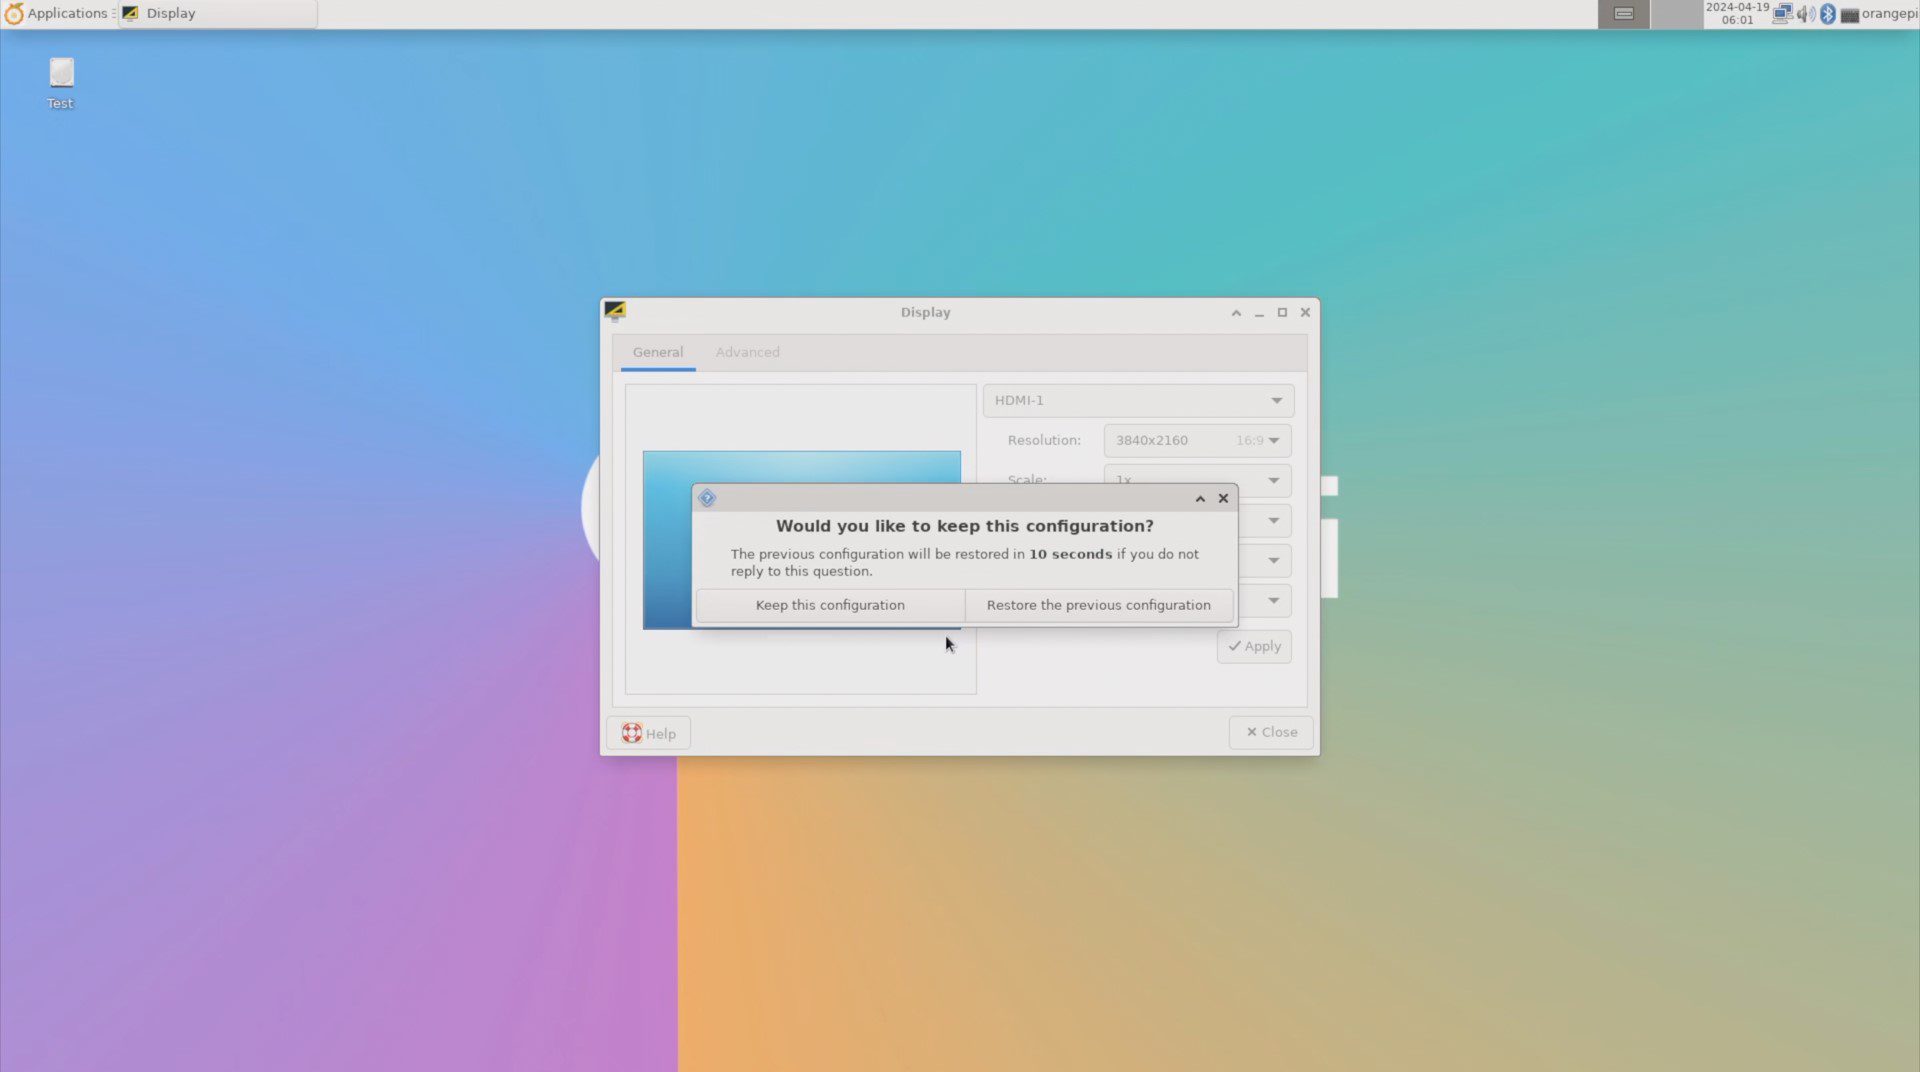Click the Display taskbar window button
Viewport: 1920px width, 1072px height.
[217, 14]
